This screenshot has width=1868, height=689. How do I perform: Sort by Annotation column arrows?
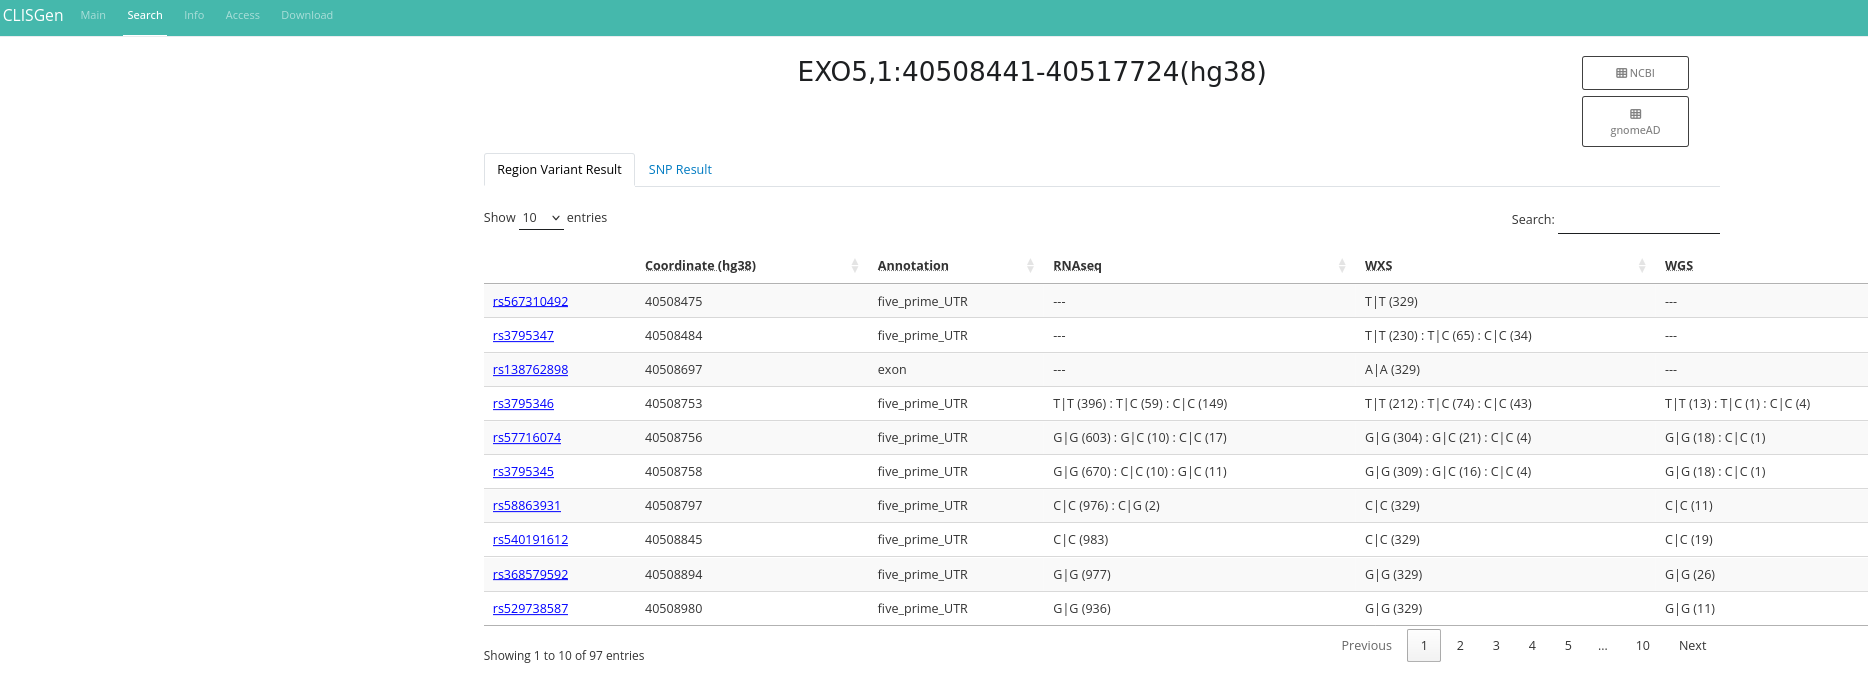click(1030, 266)
